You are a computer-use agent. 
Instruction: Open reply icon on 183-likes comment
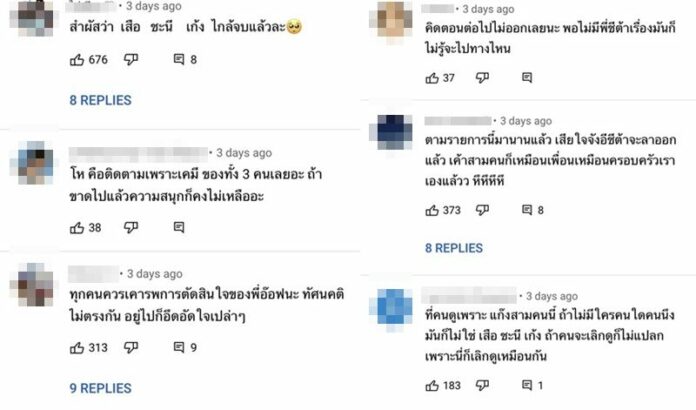tap(527, 385)
